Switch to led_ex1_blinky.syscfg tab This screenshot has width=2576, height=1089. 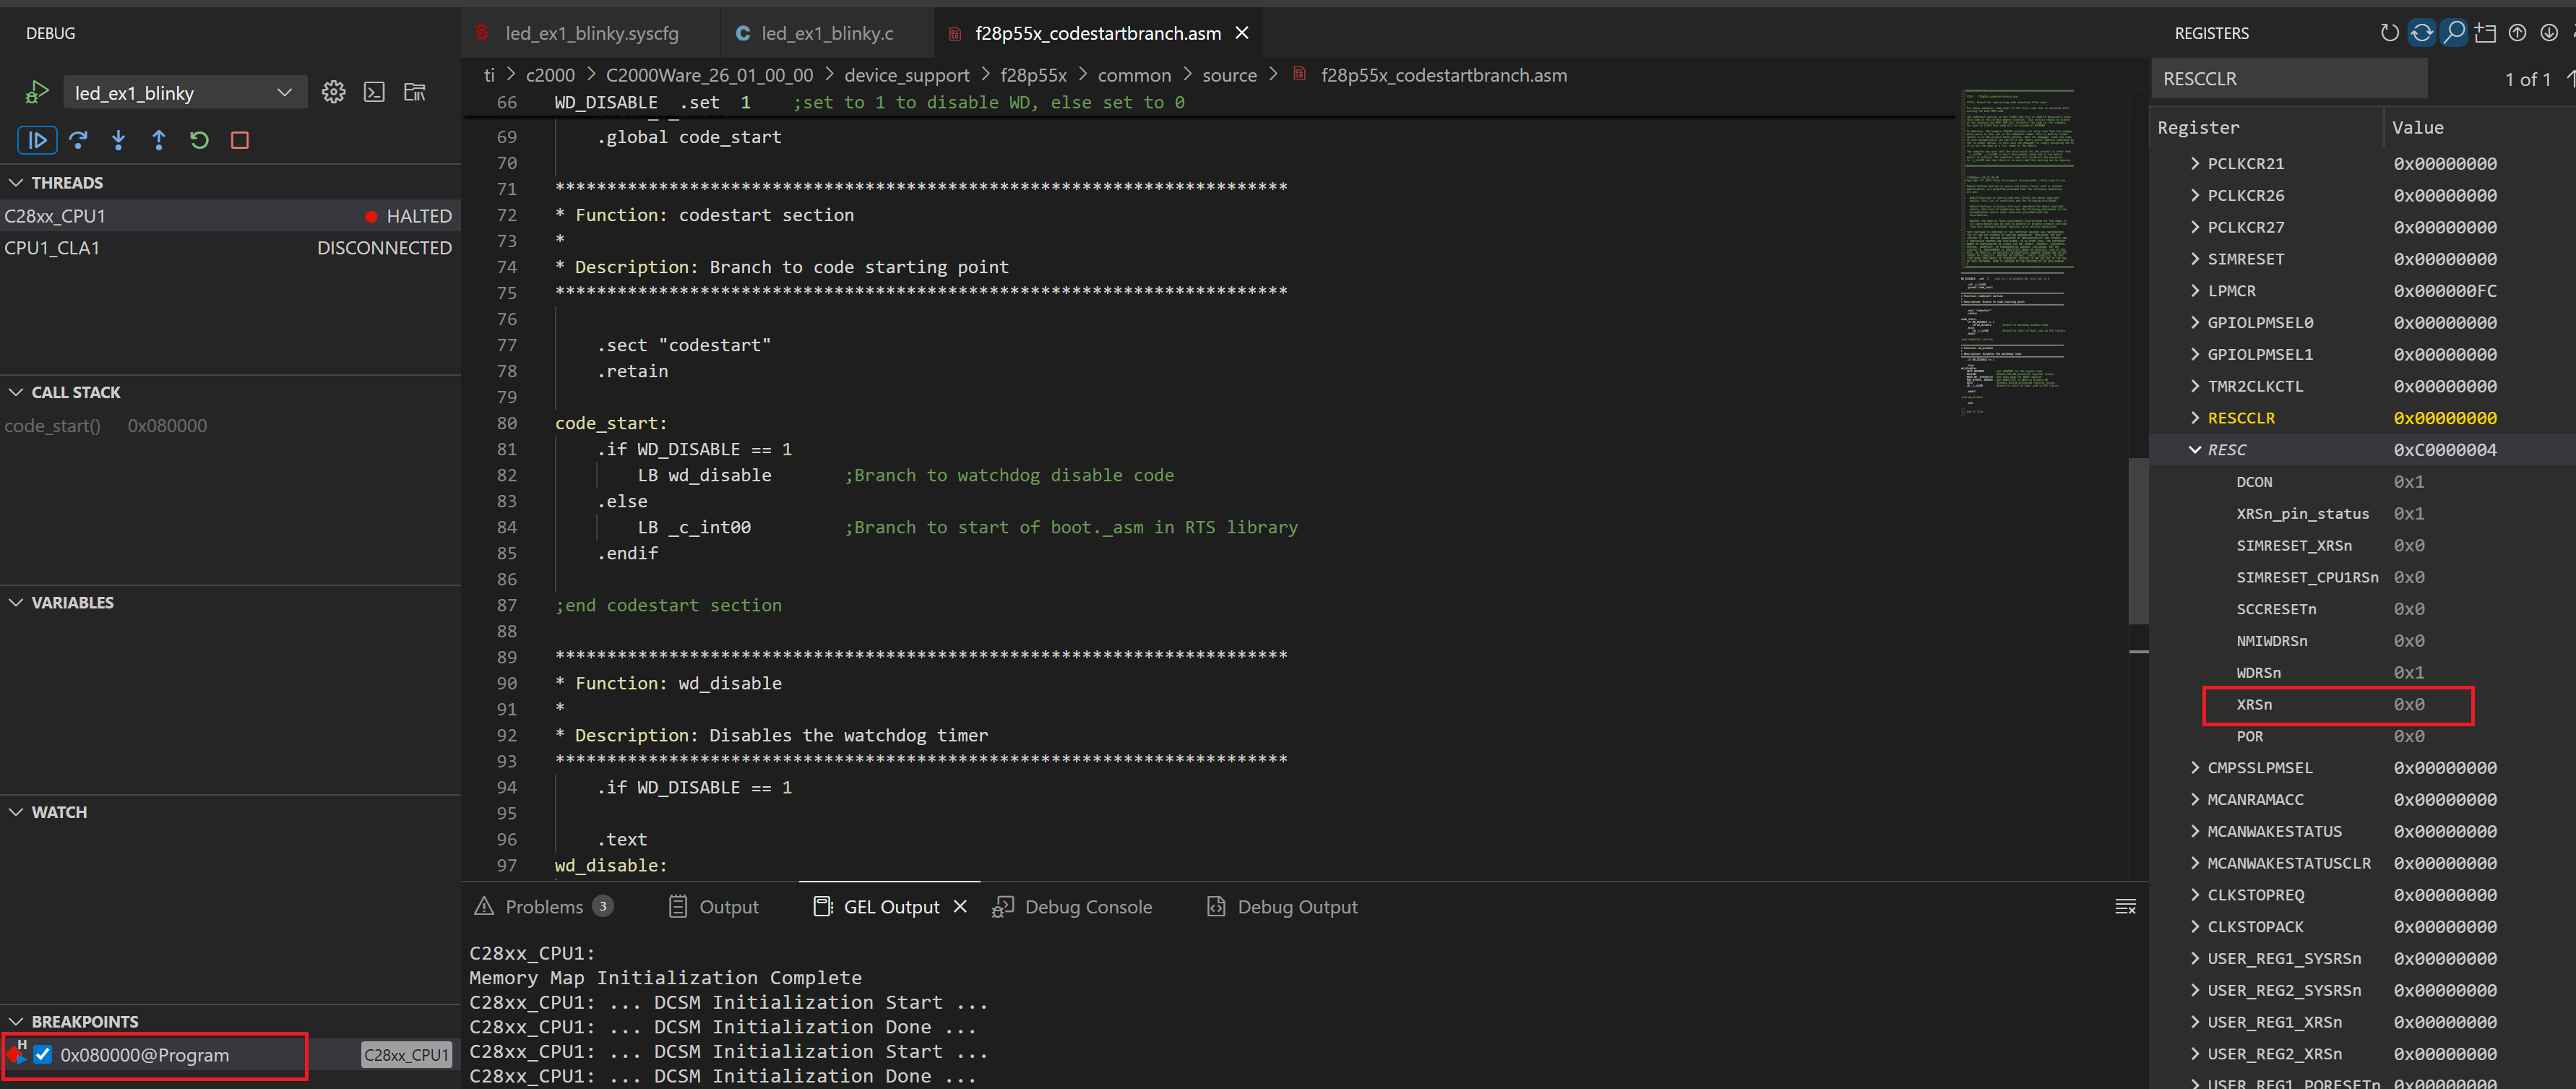pos(591,33)
